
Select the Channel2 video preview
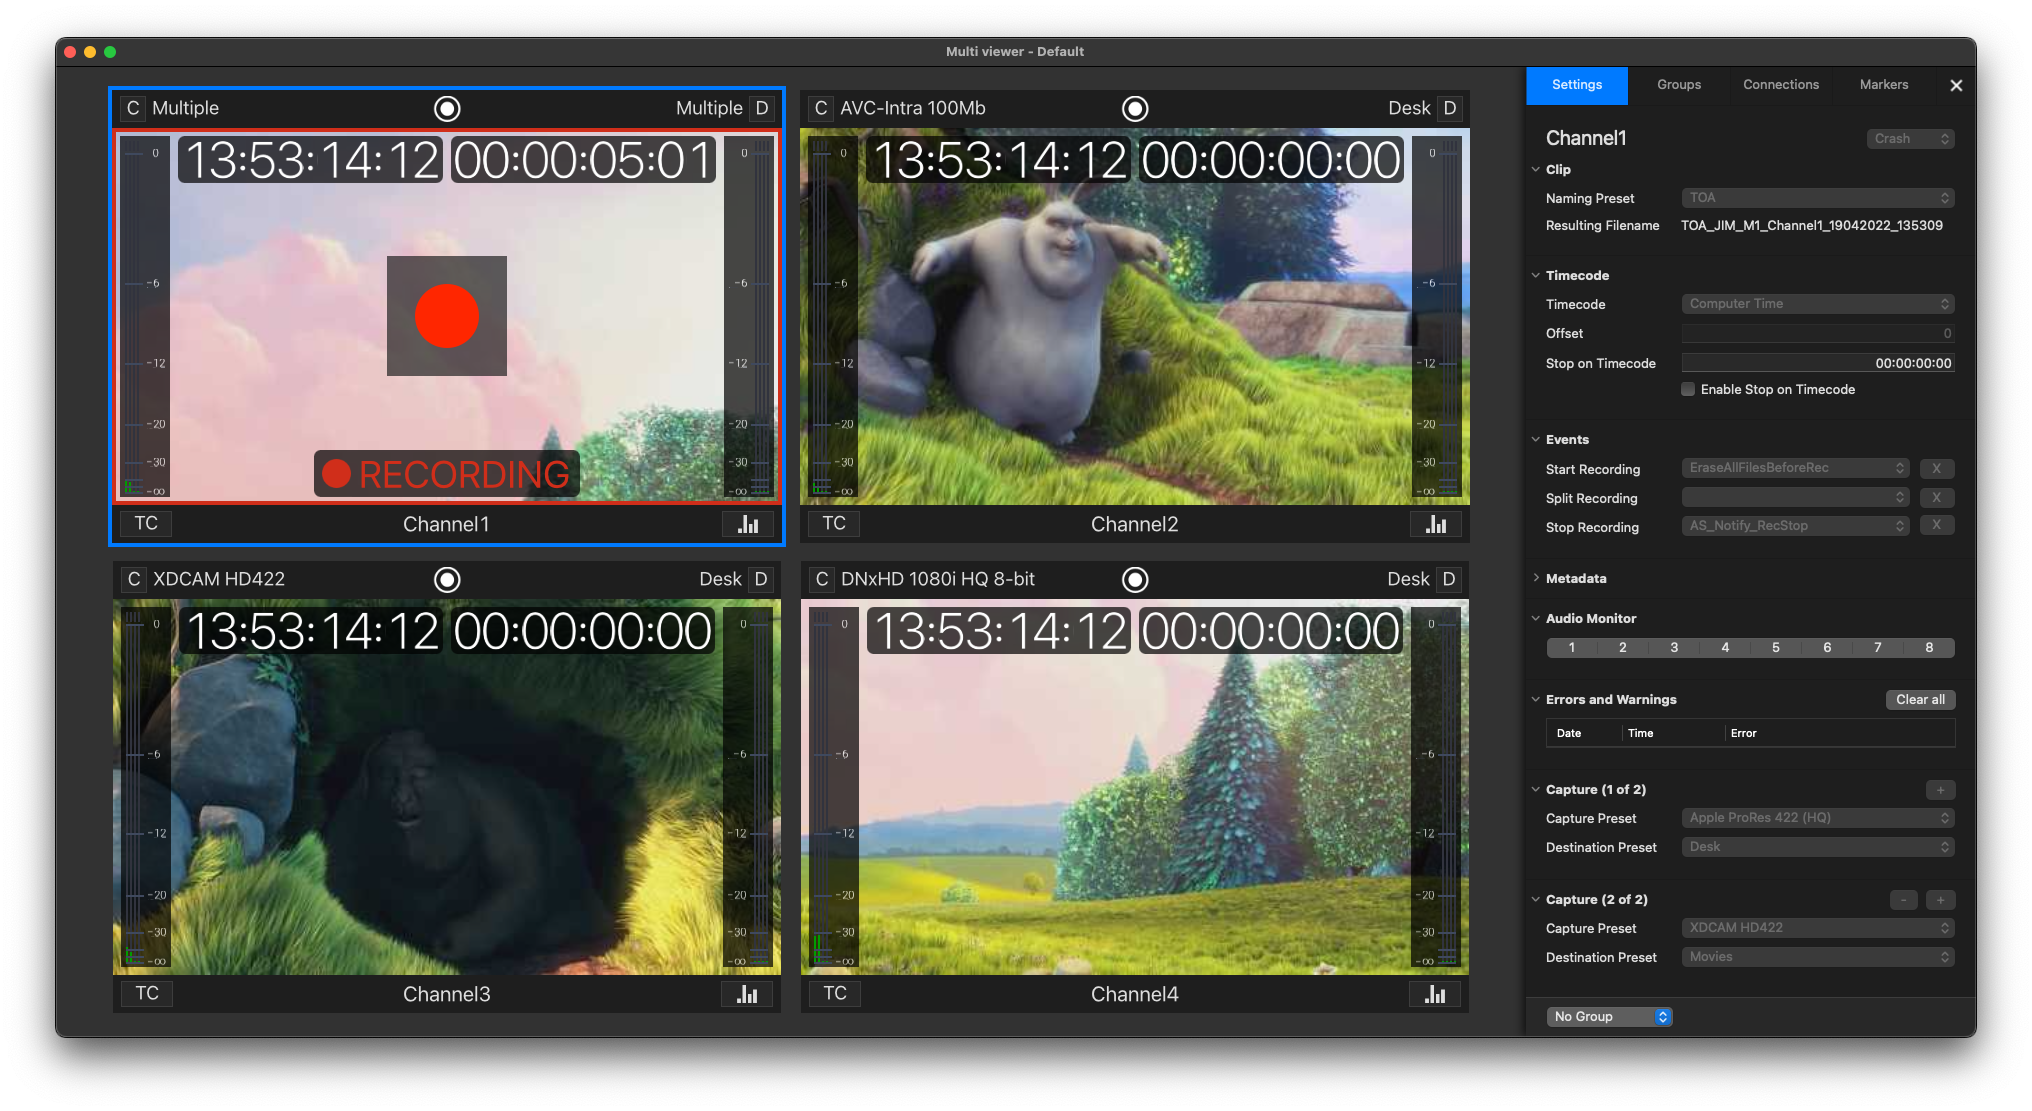tap(1135, 316)
